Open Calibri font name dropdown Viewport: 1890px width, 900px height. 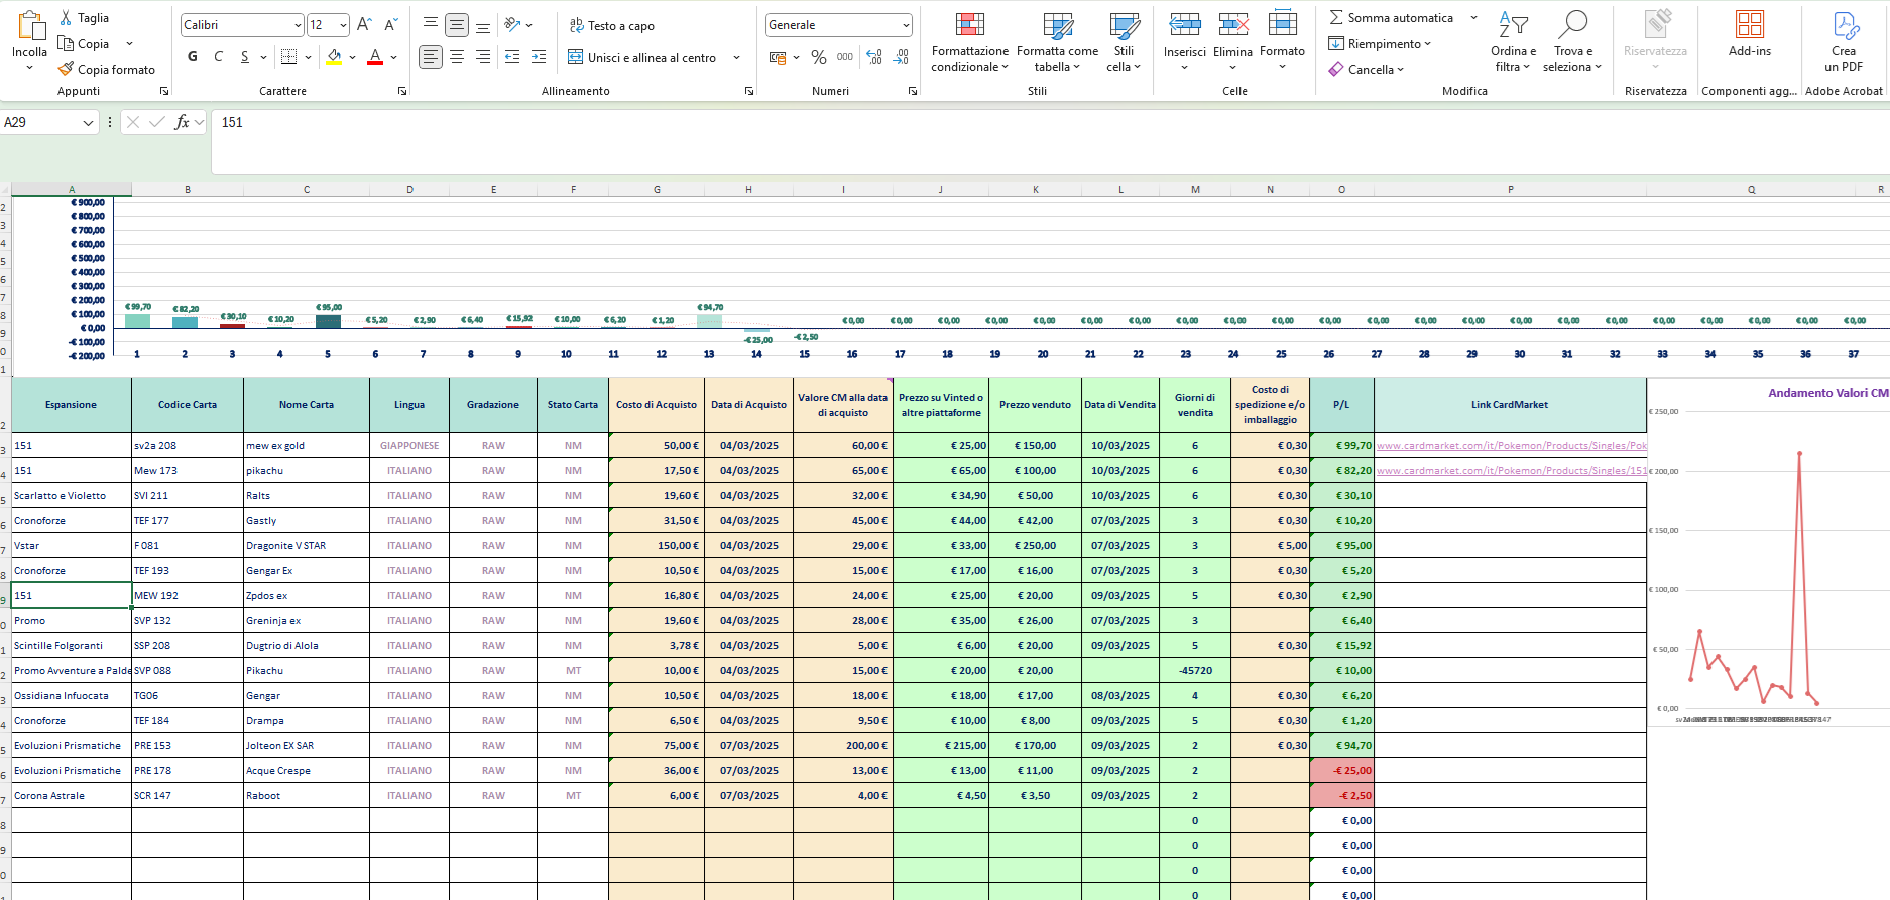coord(298,25)
